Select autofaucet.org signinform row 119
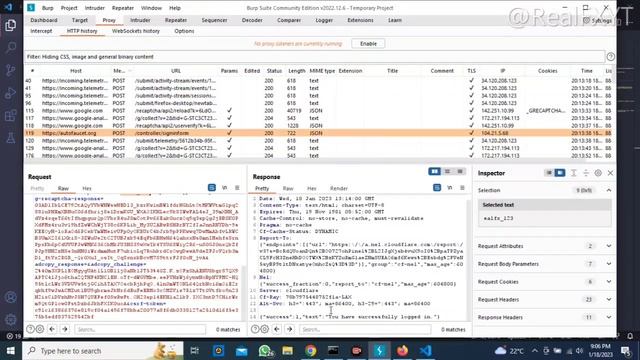This screenshot has width=640, height=360. tap(318, 133)
